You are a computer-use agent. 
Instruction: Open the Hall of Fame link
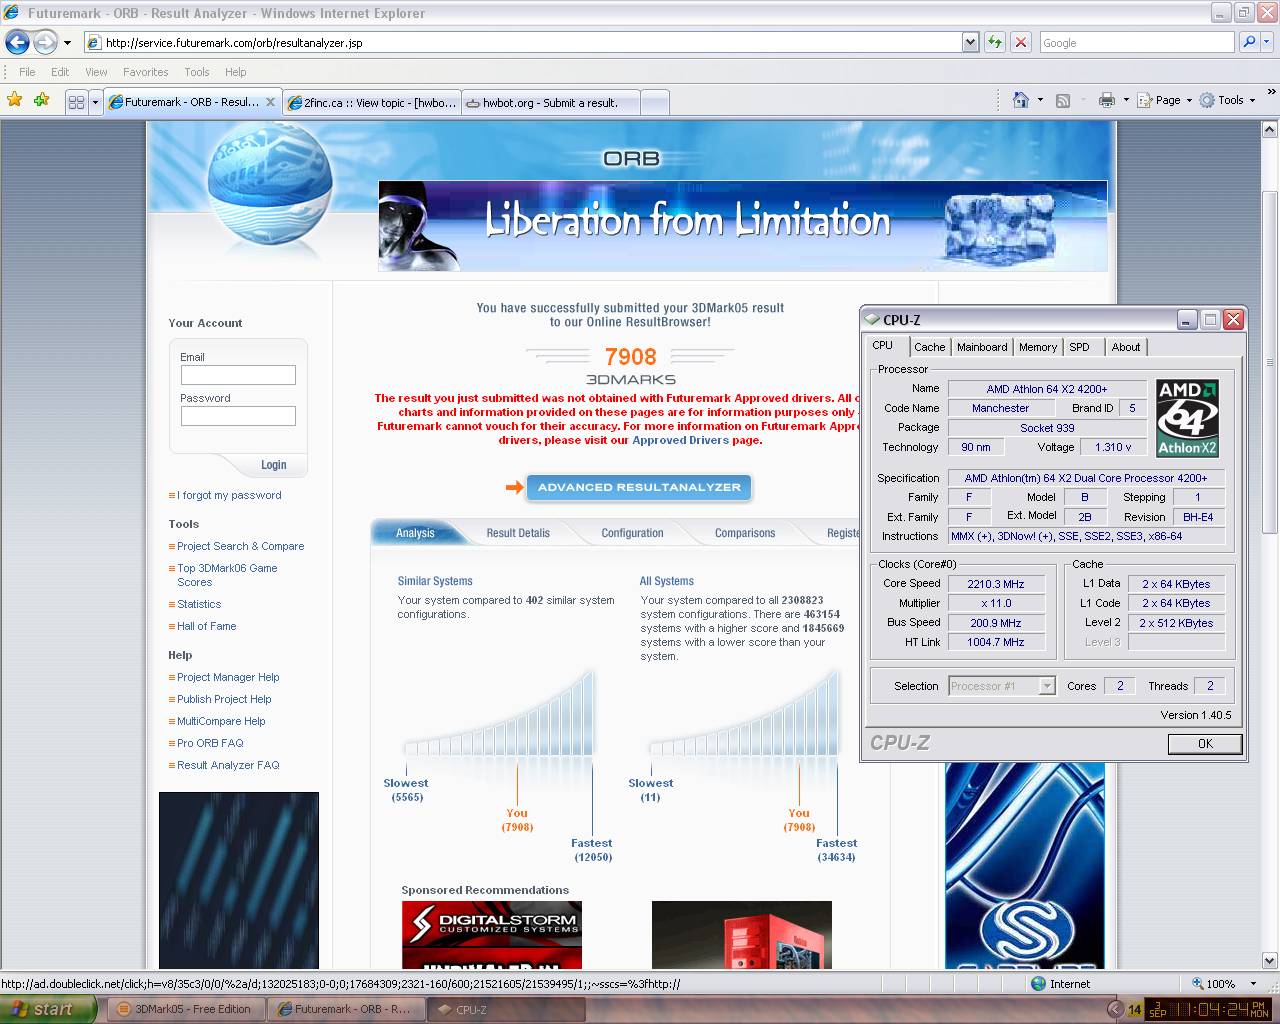(x=207, y=626)
